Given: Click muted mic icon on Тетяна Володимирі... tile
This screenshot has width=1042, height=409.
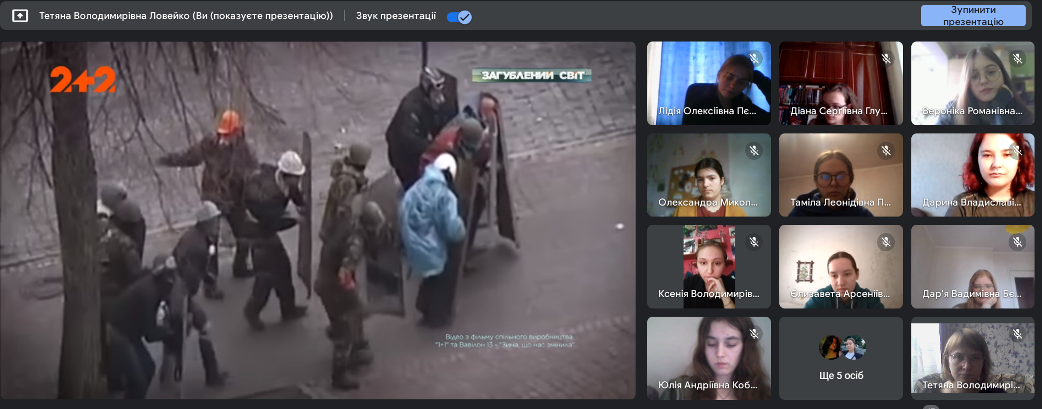Looking at the screenshot, I should [1017, 334].
